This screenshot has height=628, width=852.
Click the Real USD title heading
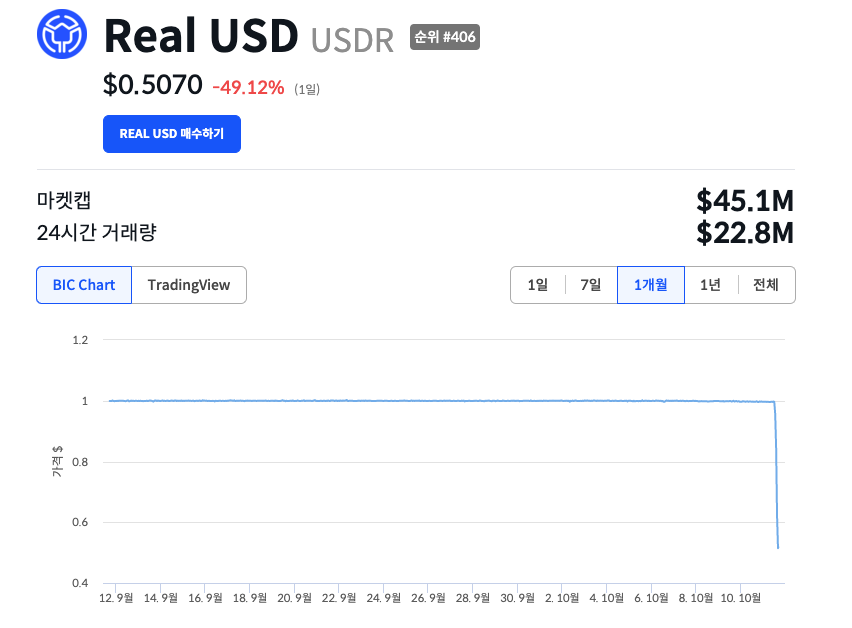point(201,36)
